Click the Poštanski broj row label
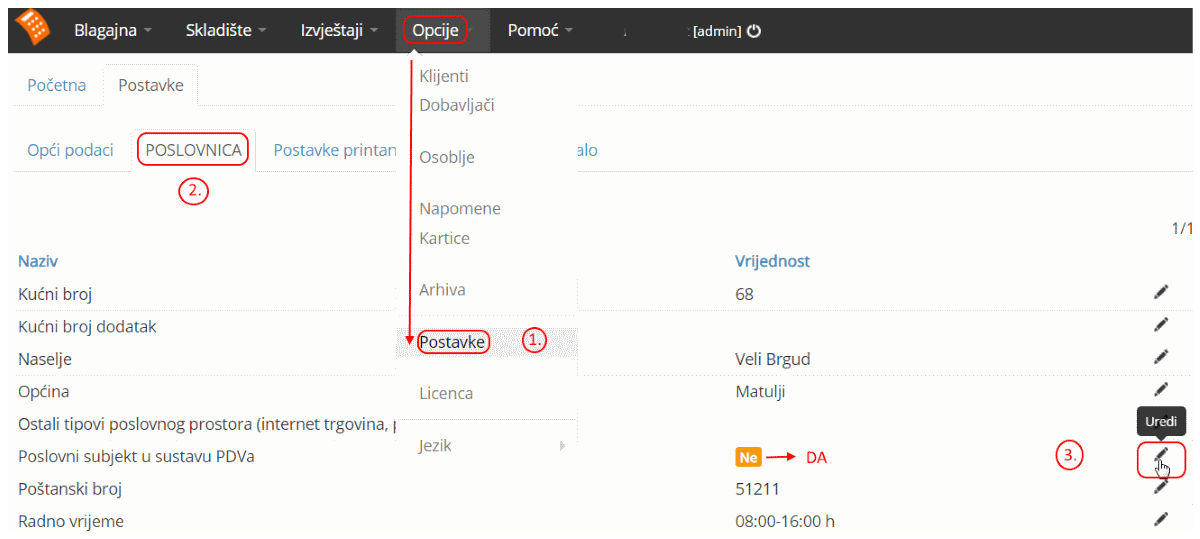The image size is (1200, 539). tap(70, 489)
